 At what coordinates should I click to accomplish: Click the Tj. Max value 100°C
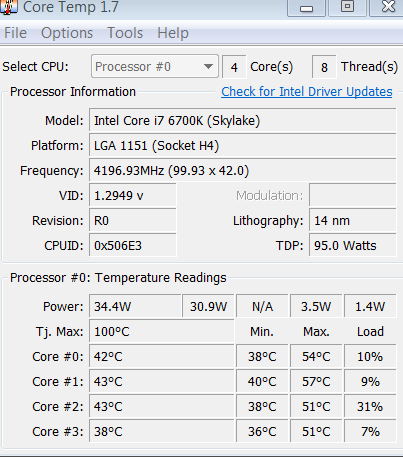click(x=162, y=331)
